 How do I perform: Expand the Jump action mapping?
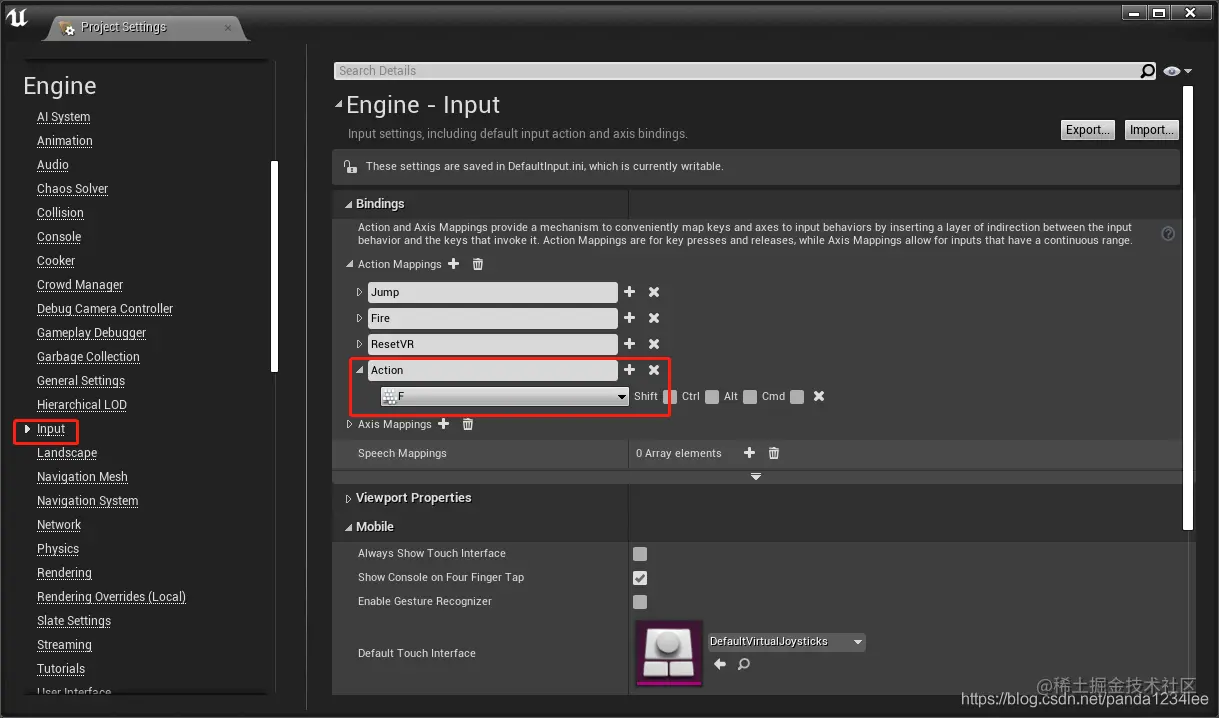point(360,292)
